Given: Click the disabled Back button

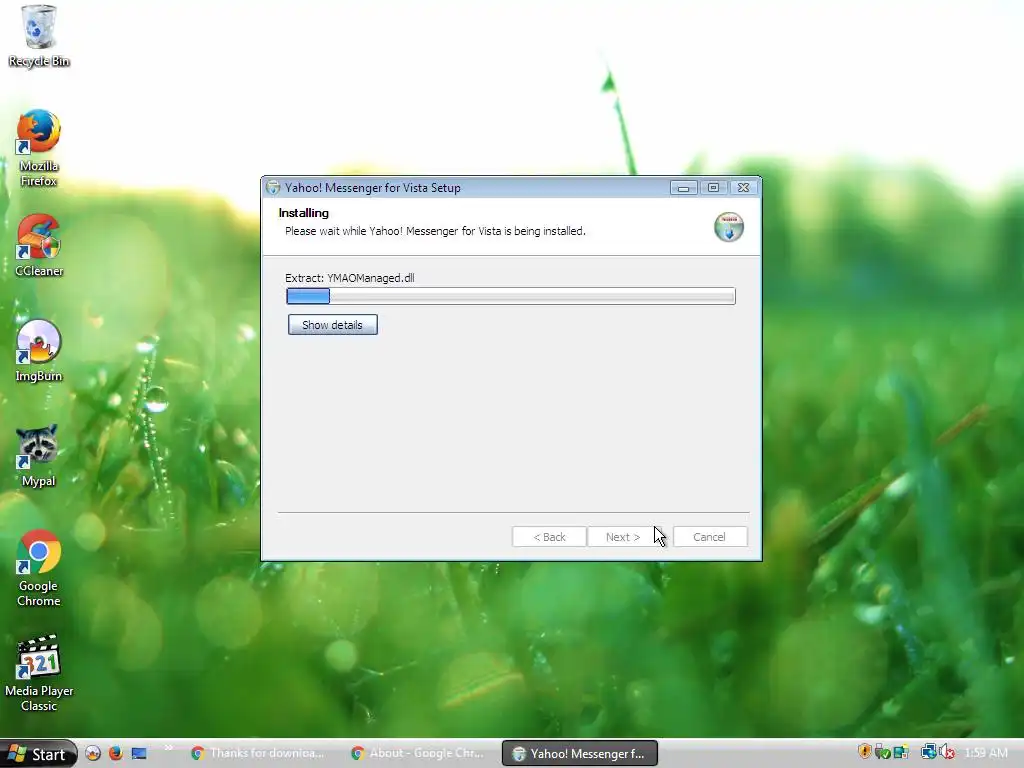Looking at the screenshot, I should coord(549,537).
